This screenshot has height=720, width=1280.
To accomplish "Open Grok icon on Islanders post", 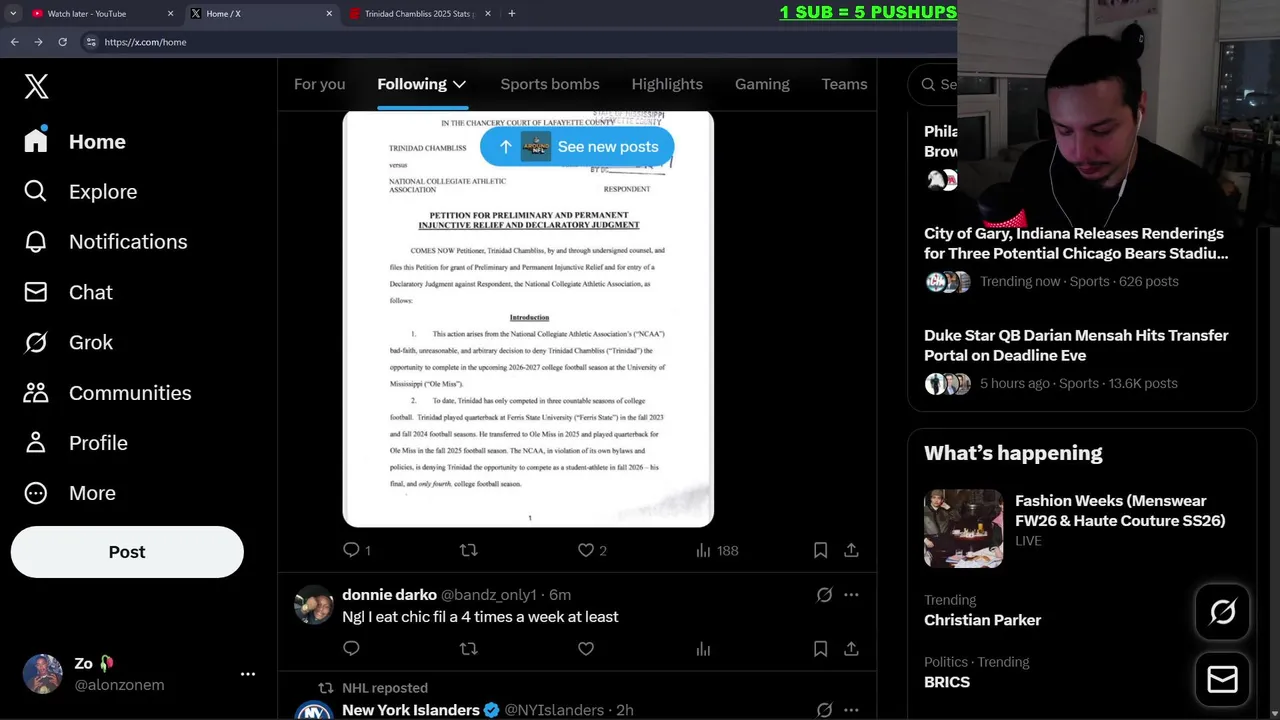I will [824, 710].
